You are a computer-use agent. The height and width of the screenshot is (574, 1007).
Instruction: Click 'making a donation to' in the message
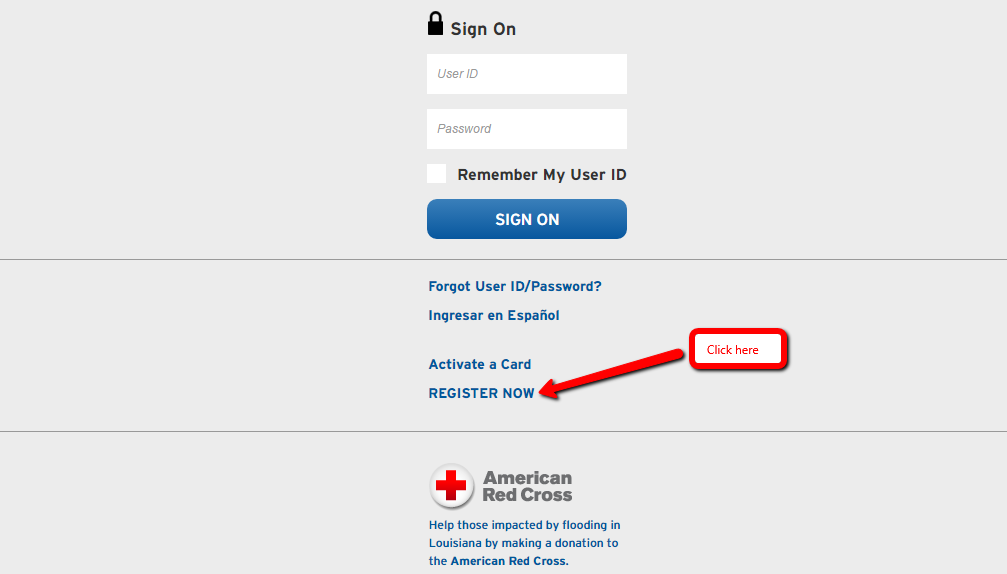(x=560, y=543)
